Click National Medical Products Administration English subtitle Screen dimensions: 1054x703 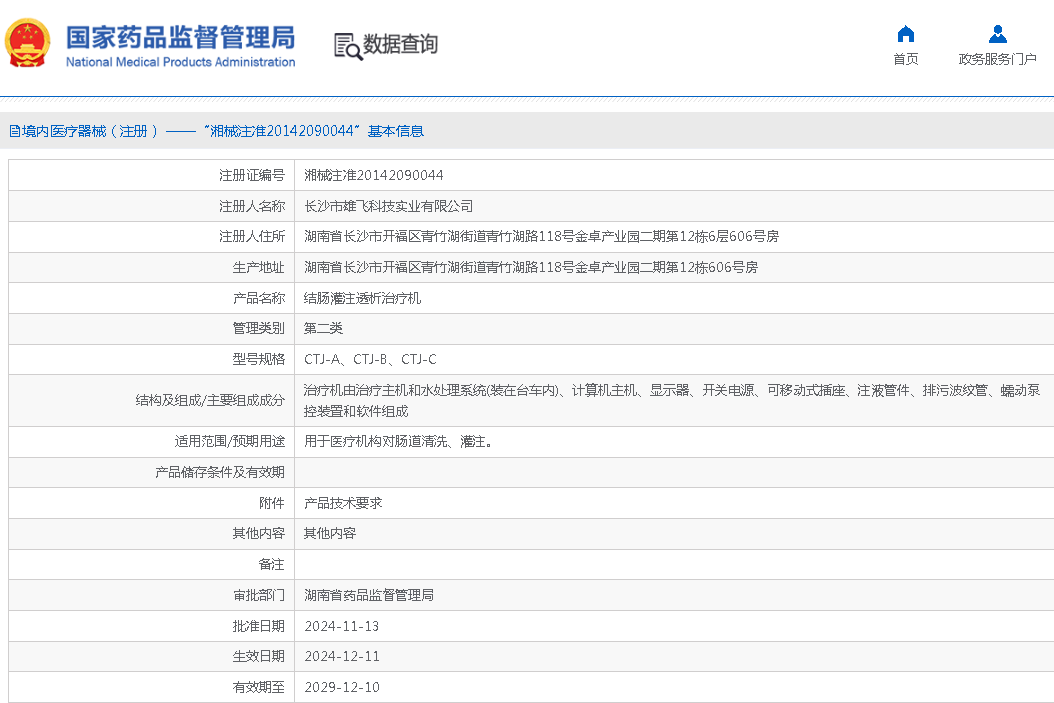[x=180, y=62]
